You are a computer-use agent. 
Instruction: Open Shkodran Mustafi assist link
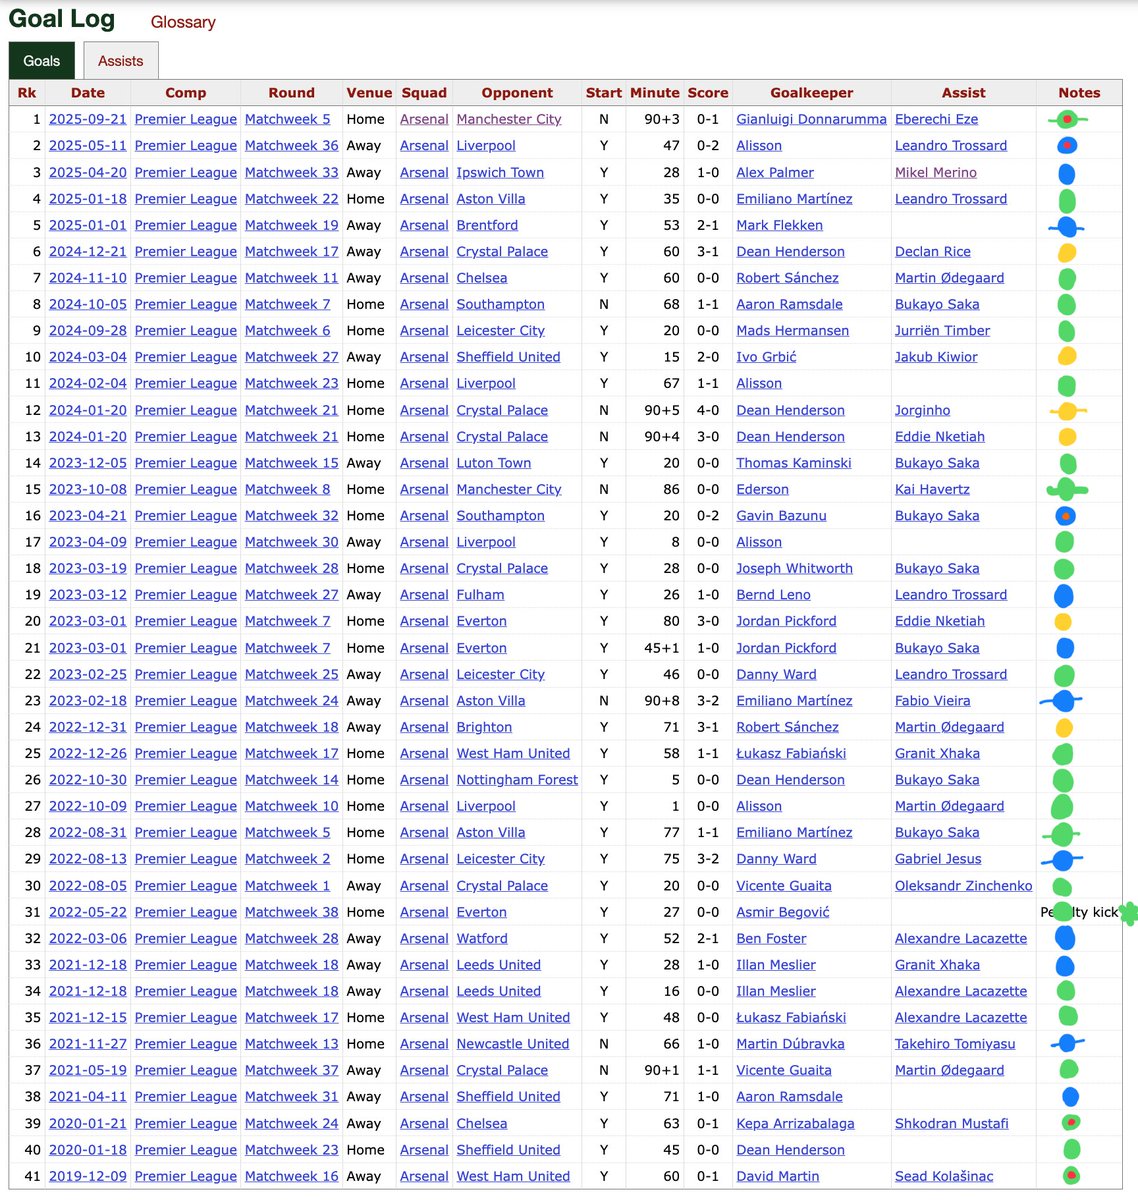(952, 1124)
